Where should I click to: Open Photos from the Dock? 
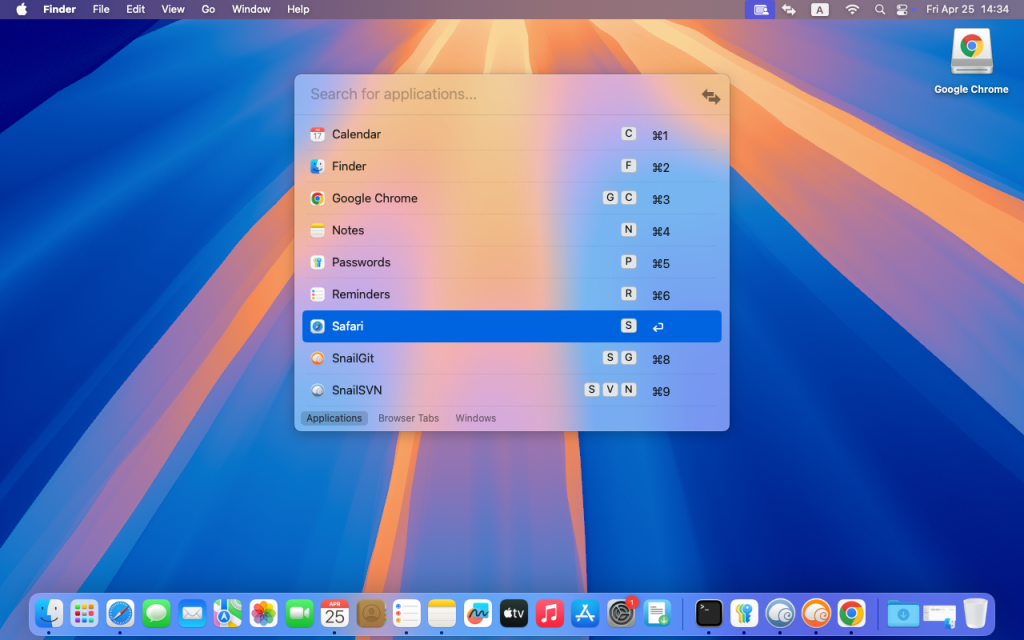[x=263, y=614]
